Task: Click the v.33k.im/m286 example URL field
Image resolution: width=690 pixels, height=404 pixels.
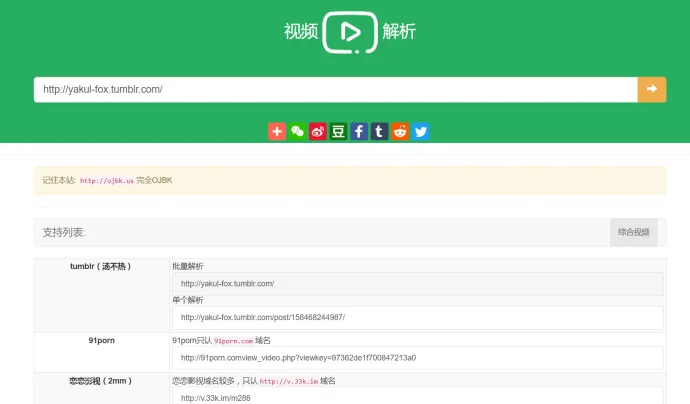Action: pos(418,396)
